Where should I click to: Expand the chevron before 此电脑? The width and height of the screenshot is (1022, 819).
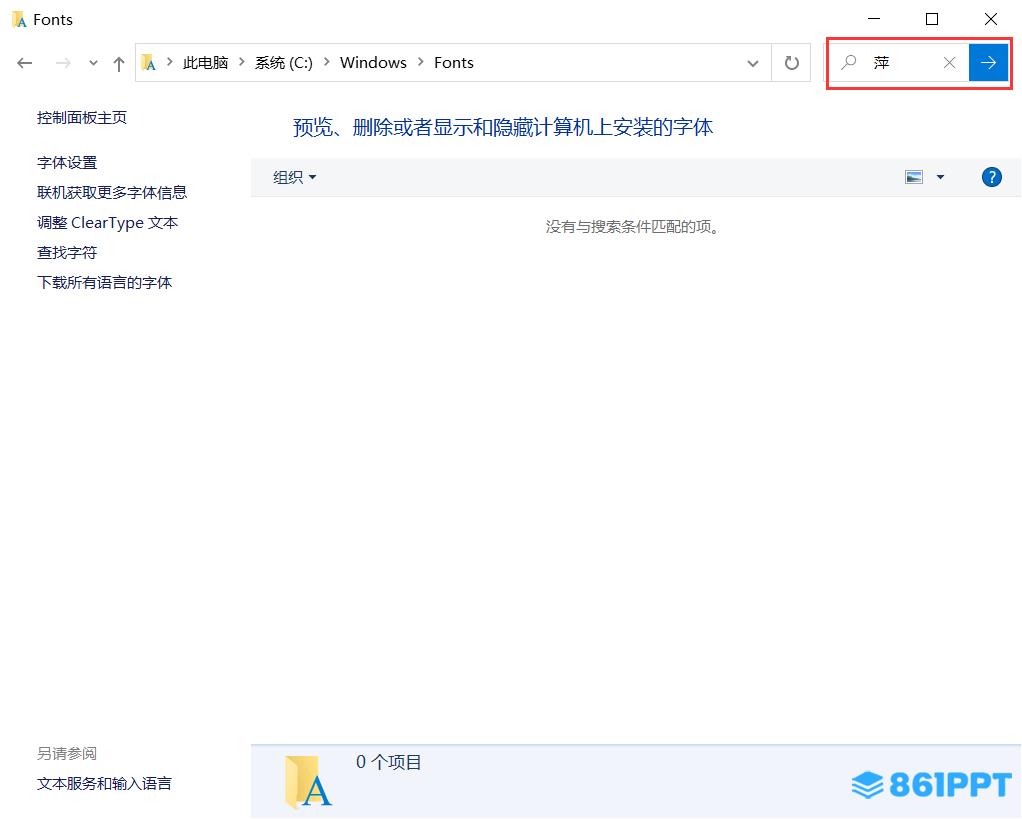[169, 62]
